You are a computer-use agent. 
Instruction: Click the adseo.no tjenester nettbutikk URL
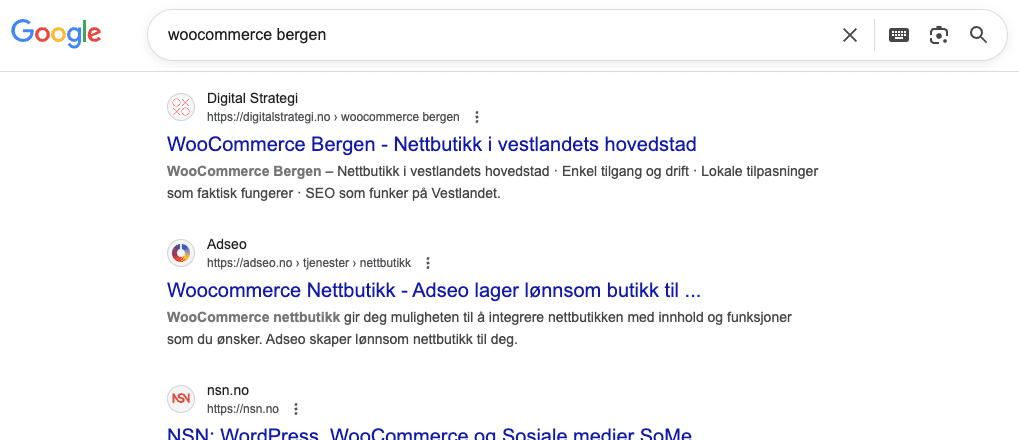tap(309, 263)
